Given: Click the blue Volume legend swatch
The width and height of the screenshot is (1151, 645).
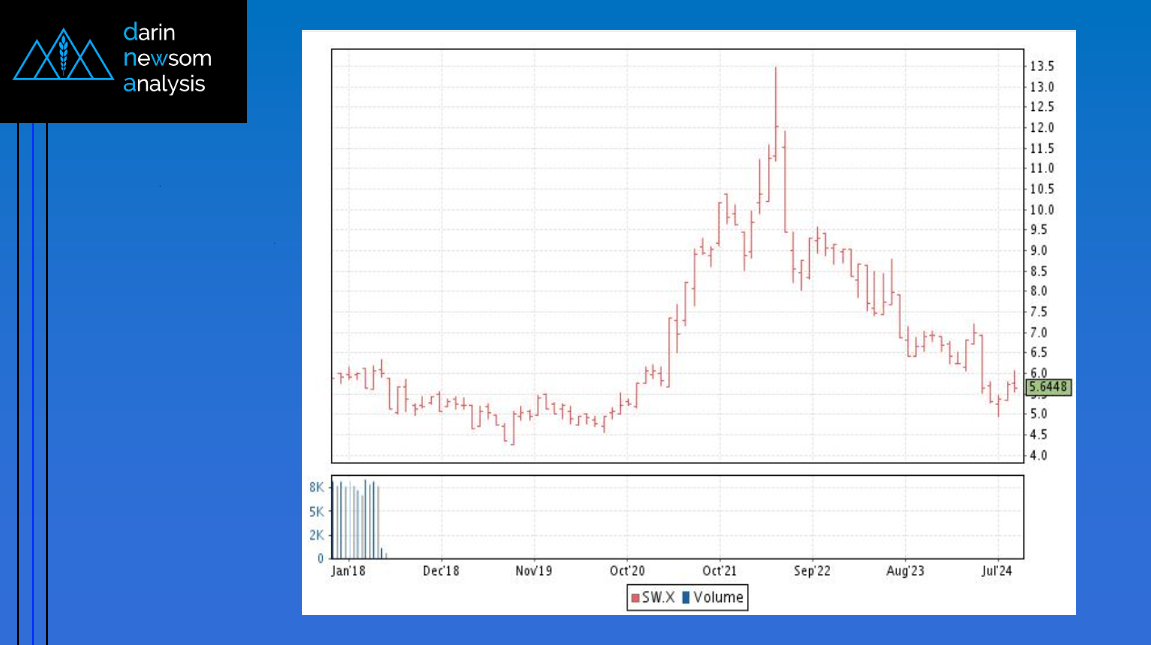Looking at the screenshot, I should (685, 598).
